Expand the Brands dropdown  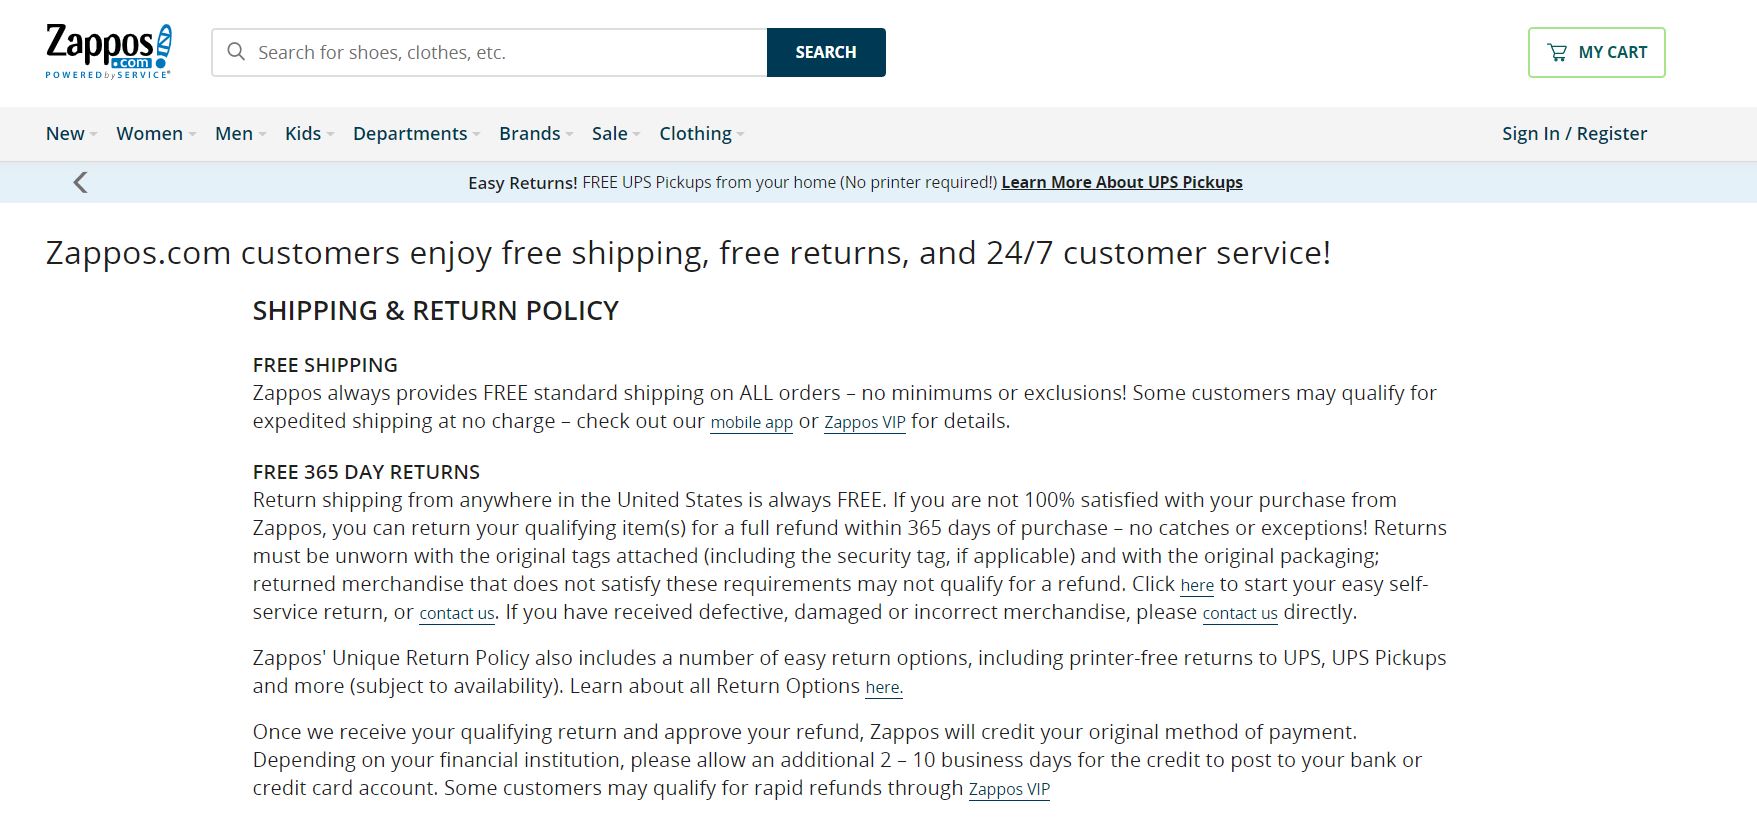click(x=536, y=134)
